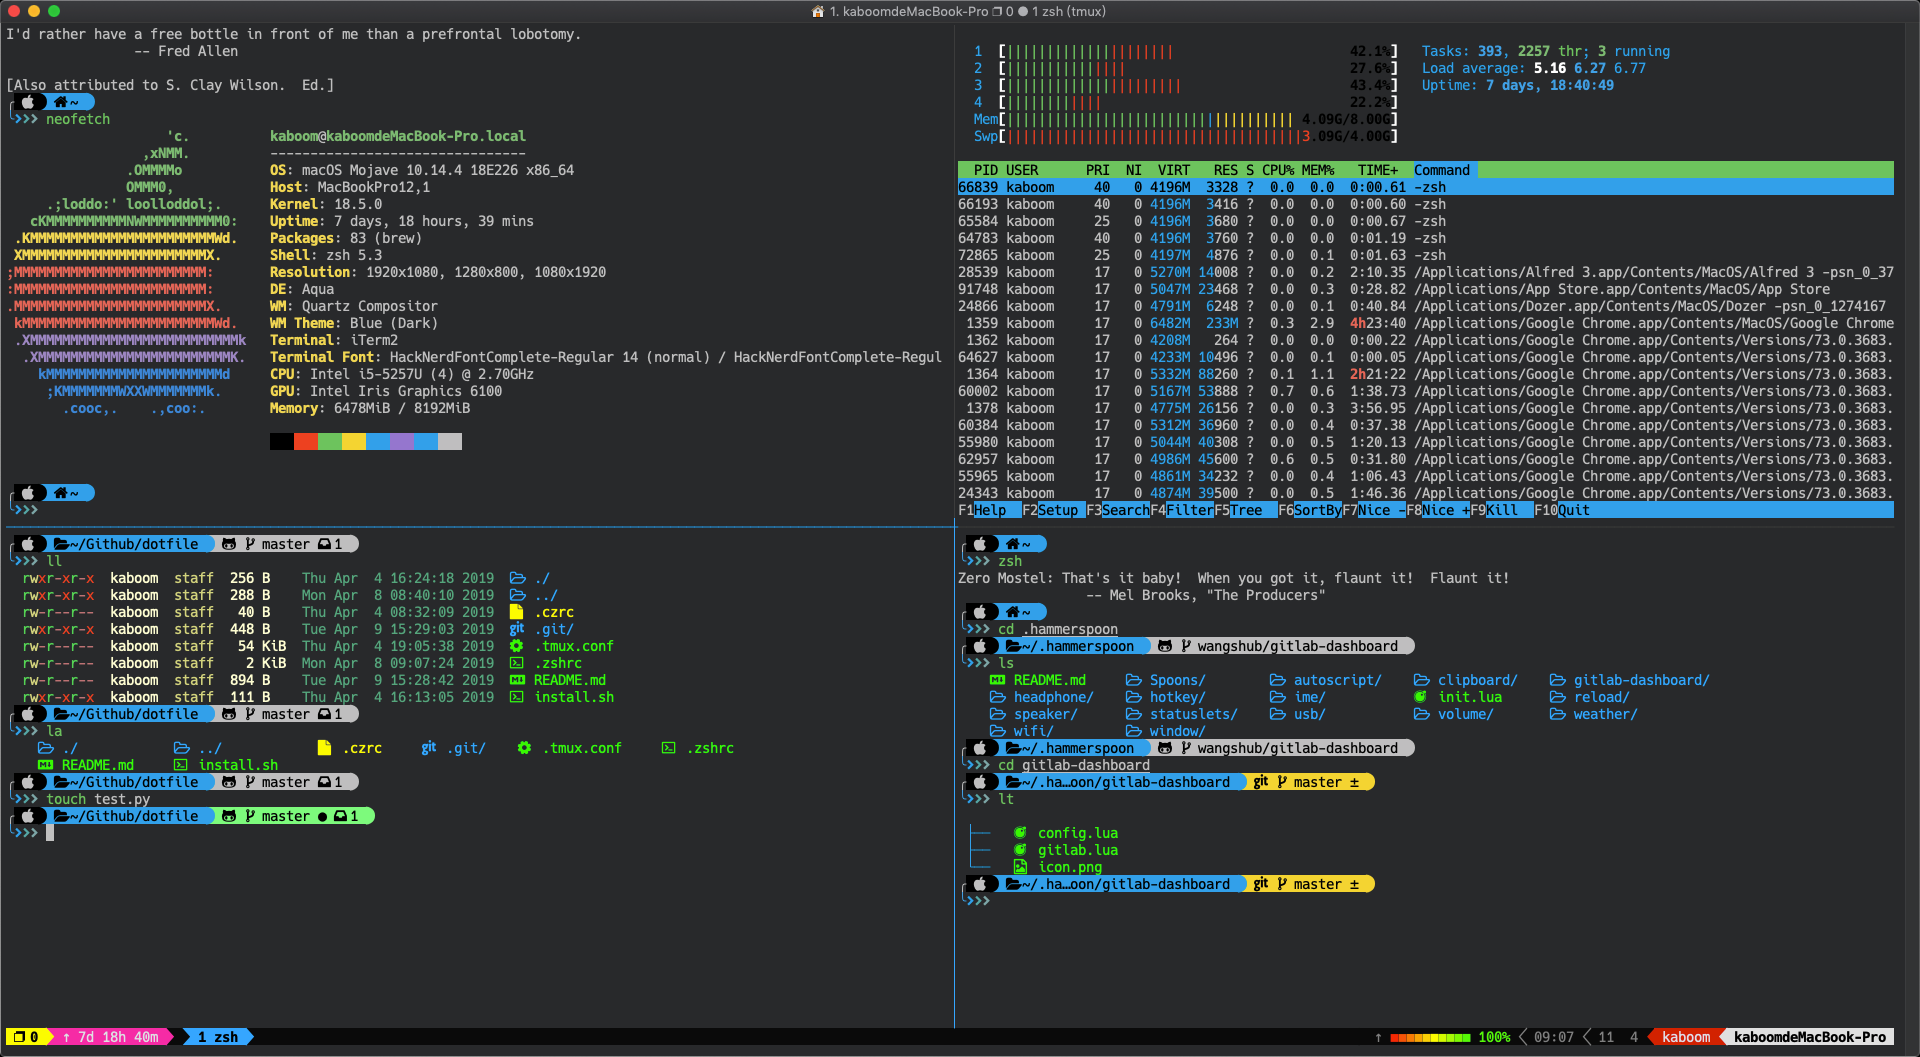Click the terminal icon beside install.sh in ll listing
This screenshot has height=1057, width=1920.
pos(517,697)
